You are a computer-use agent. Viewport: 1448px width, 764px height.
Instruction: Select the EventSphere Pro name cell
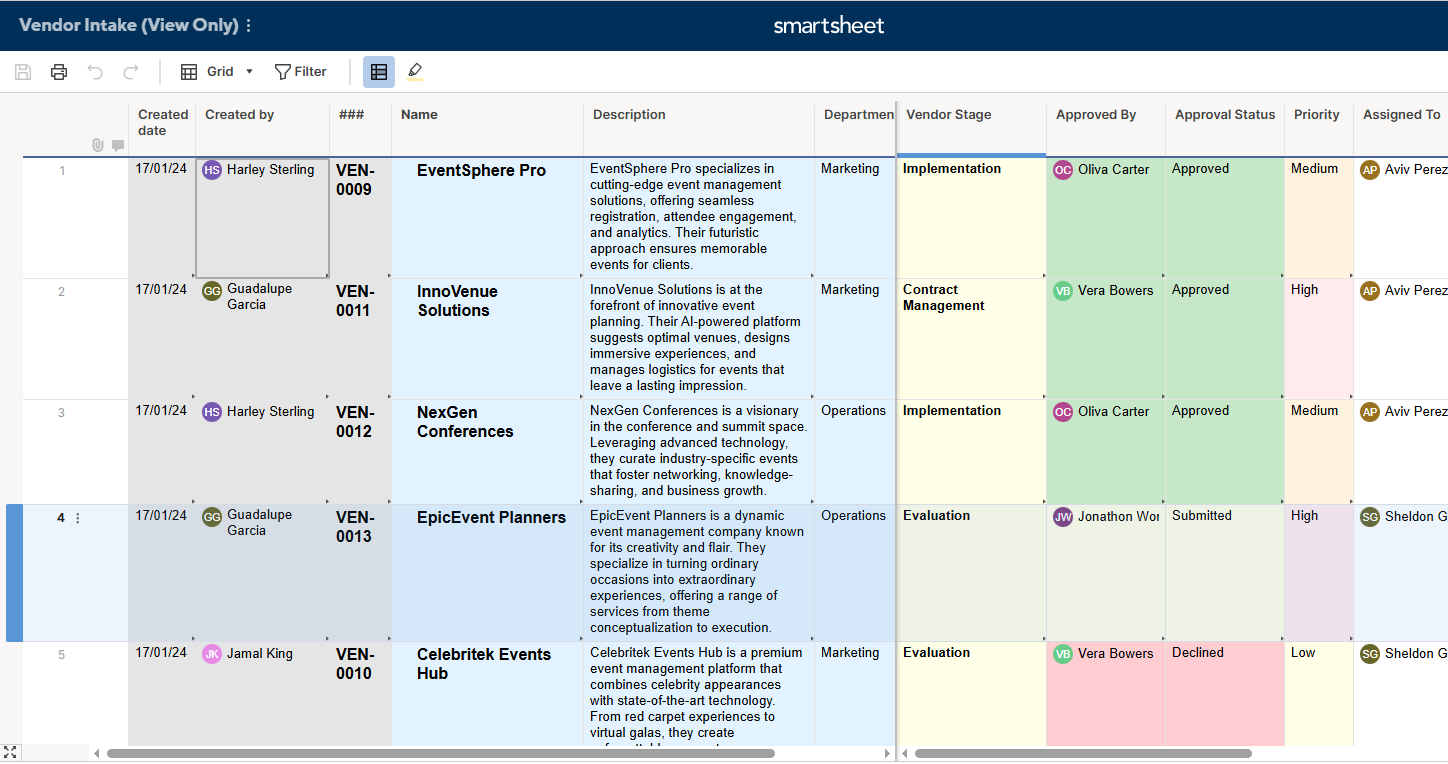point(487,218)
